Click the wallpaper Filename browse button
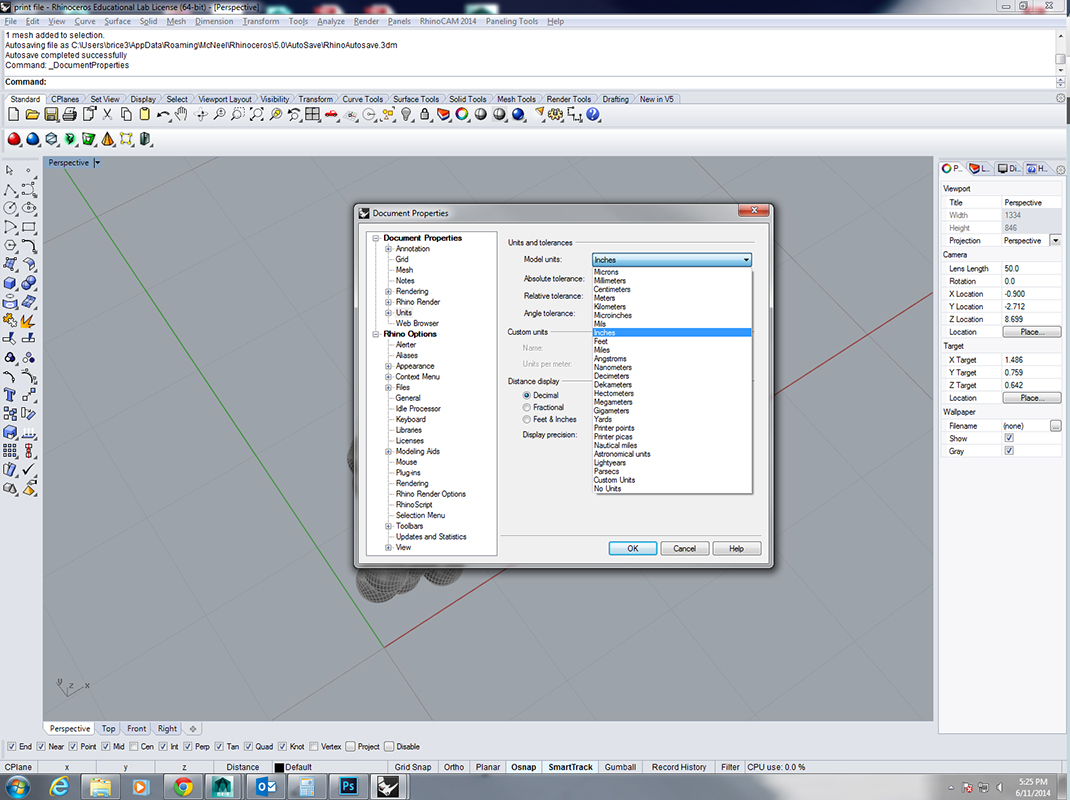 (x=1056, y=426)
